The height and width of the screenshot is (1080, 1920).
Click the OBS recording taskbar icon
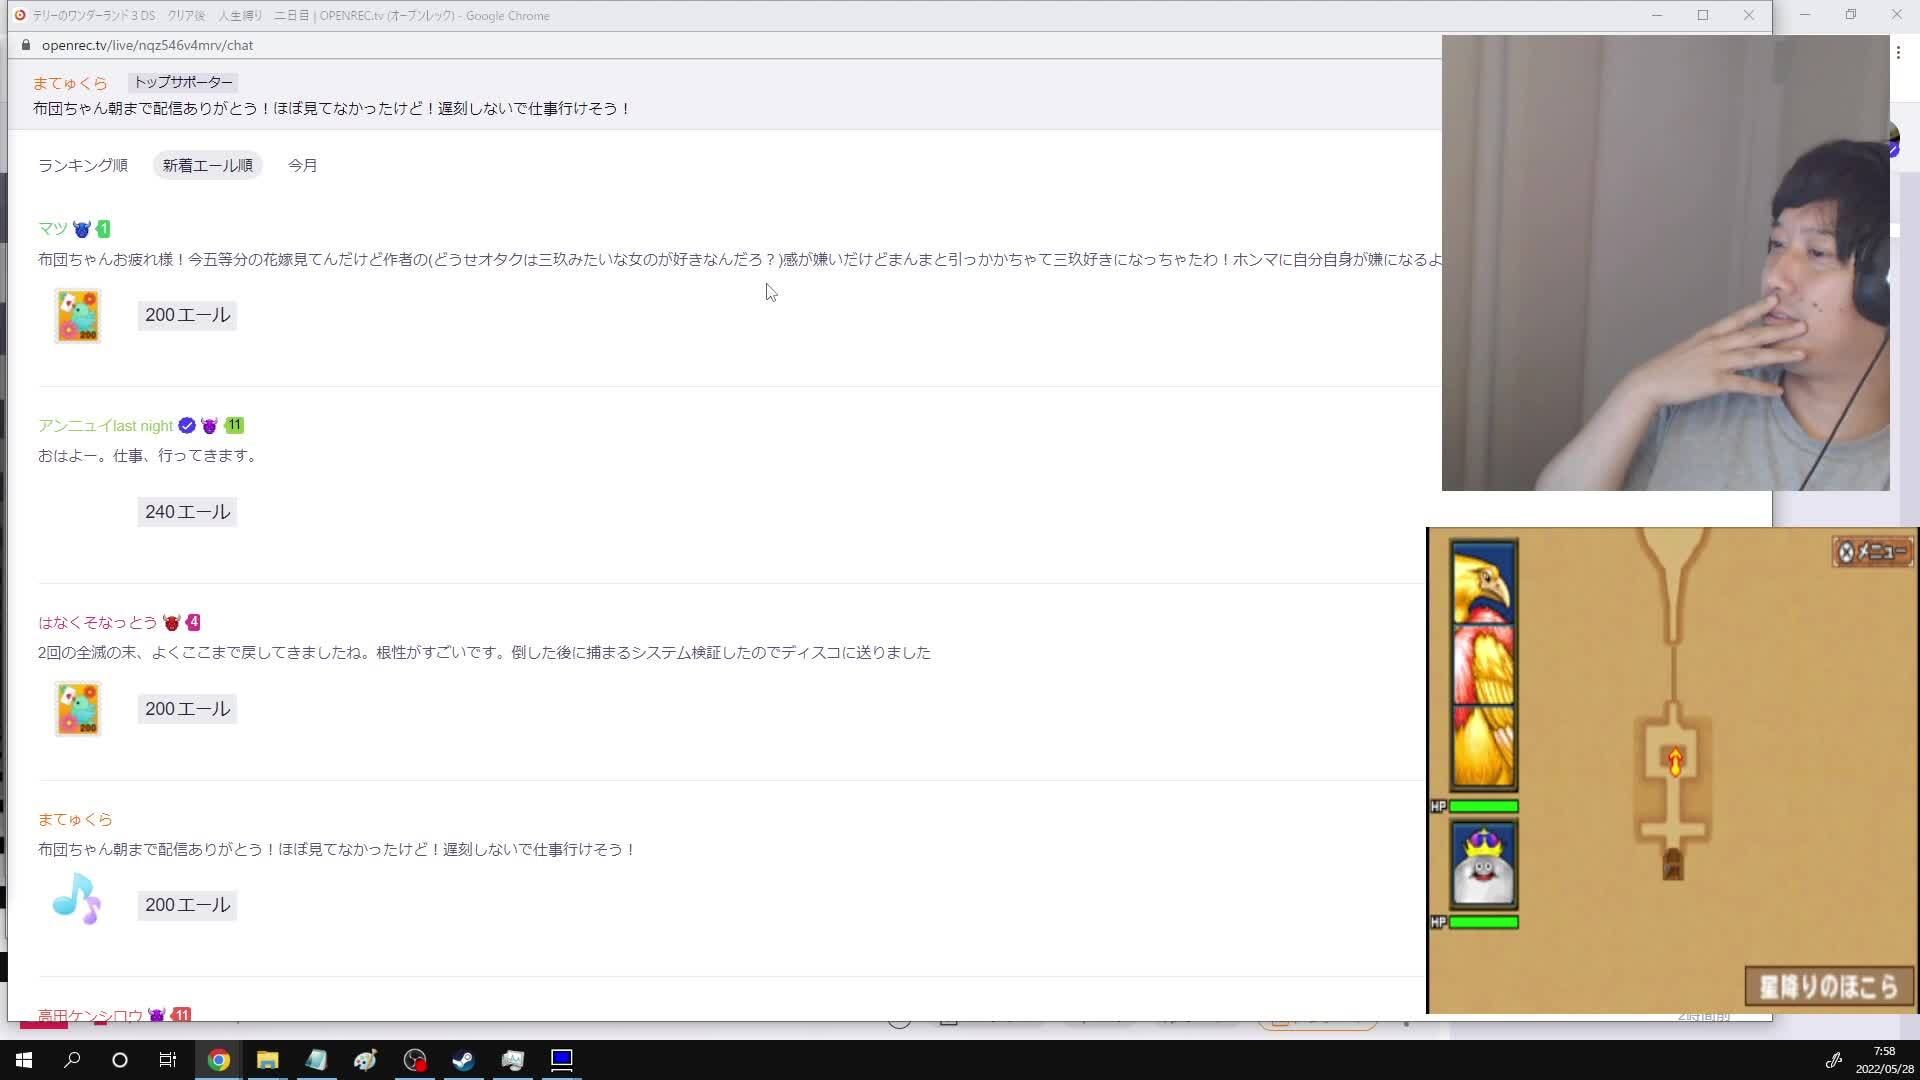[414, 1060]
